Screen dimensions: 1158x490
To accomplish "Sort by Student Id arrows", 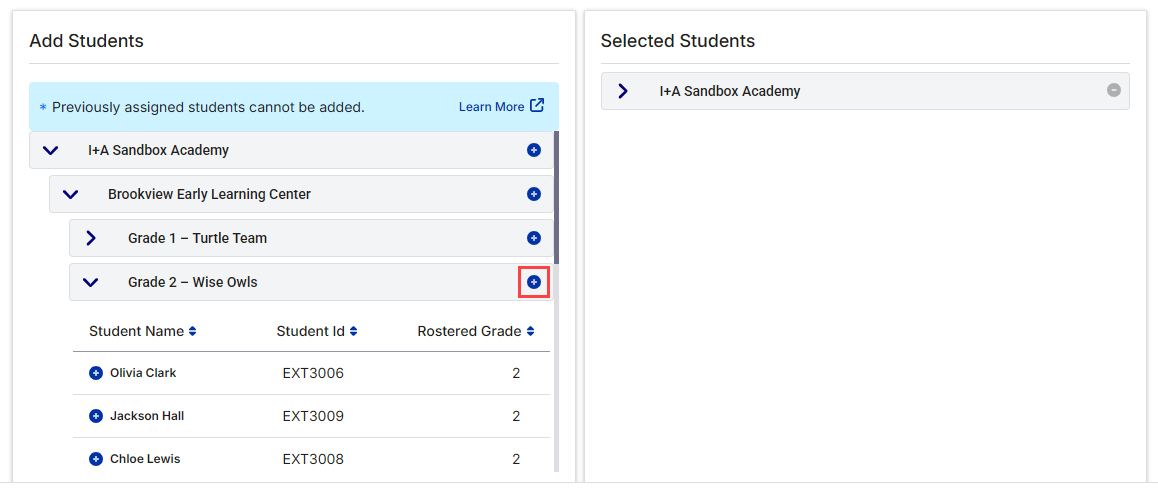I will click(353, 332).
